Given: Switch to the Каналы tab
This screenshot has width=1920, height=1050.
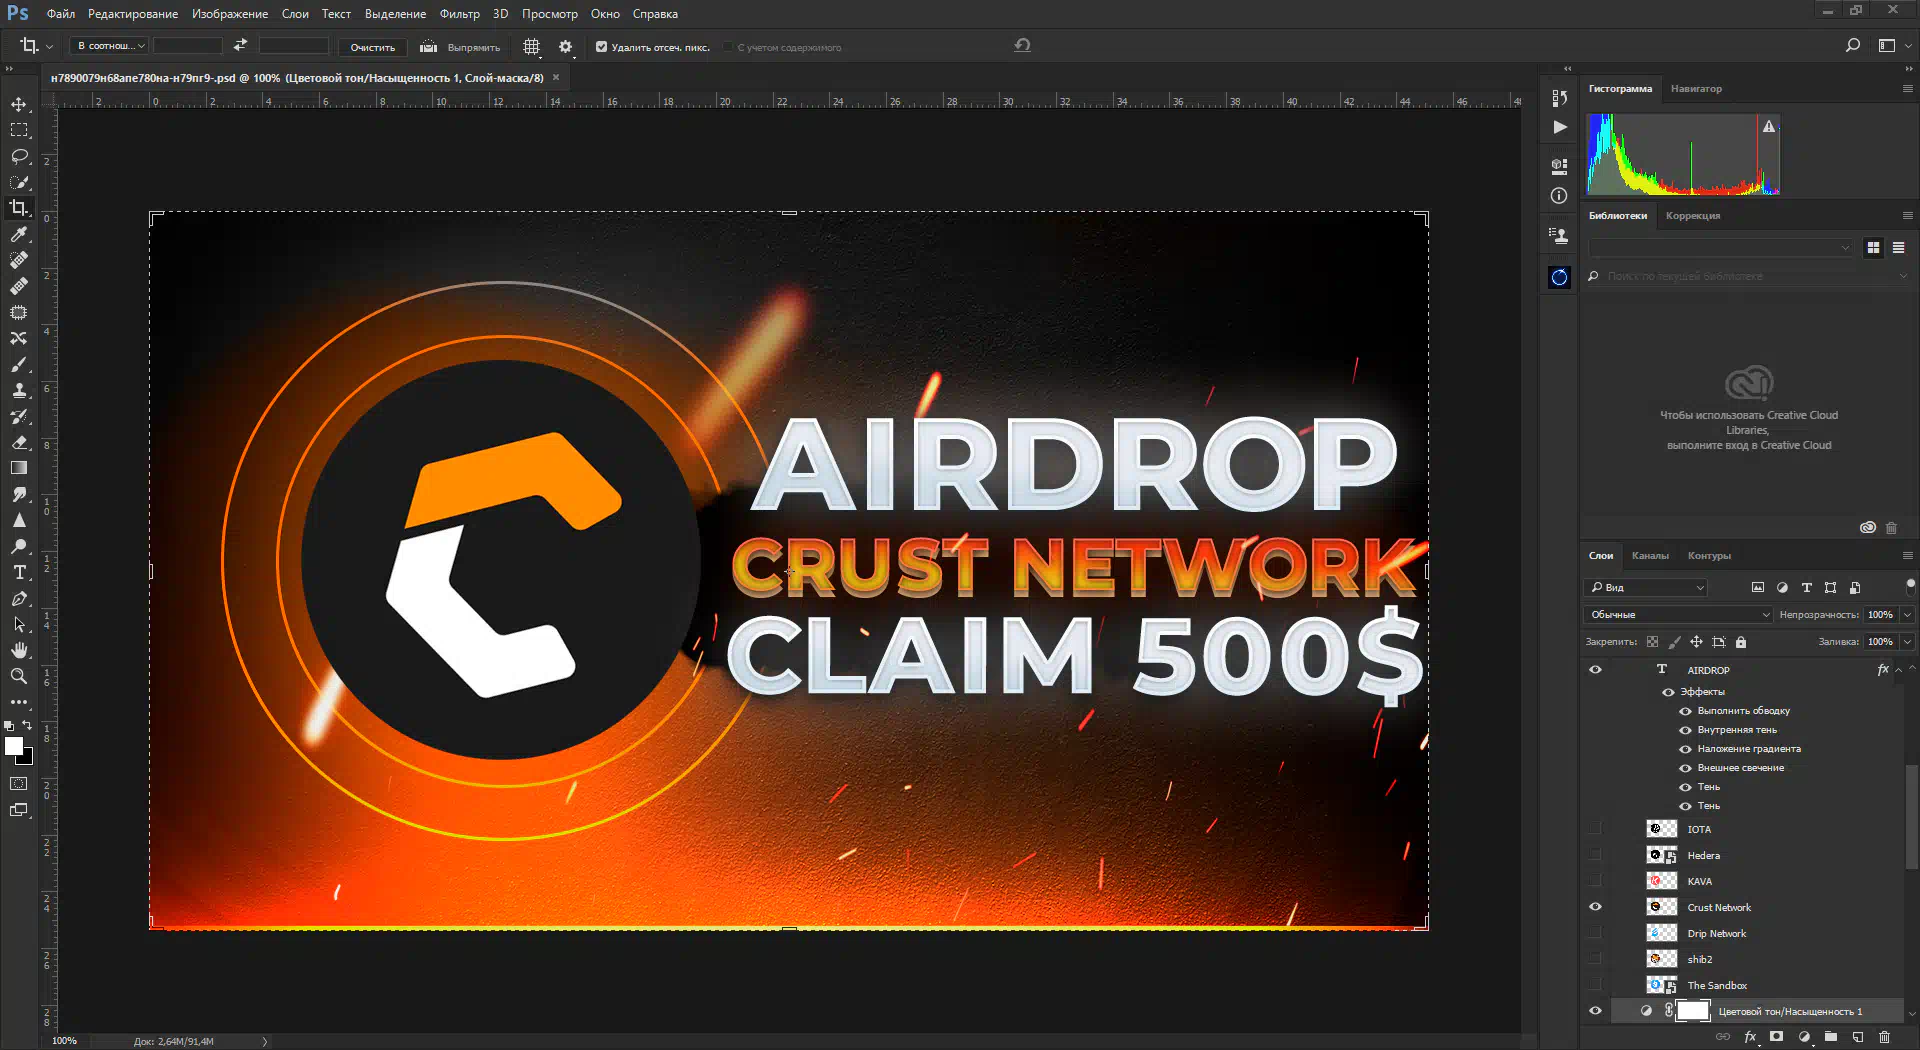Looking at the screenshot, I should [1649, 556].
